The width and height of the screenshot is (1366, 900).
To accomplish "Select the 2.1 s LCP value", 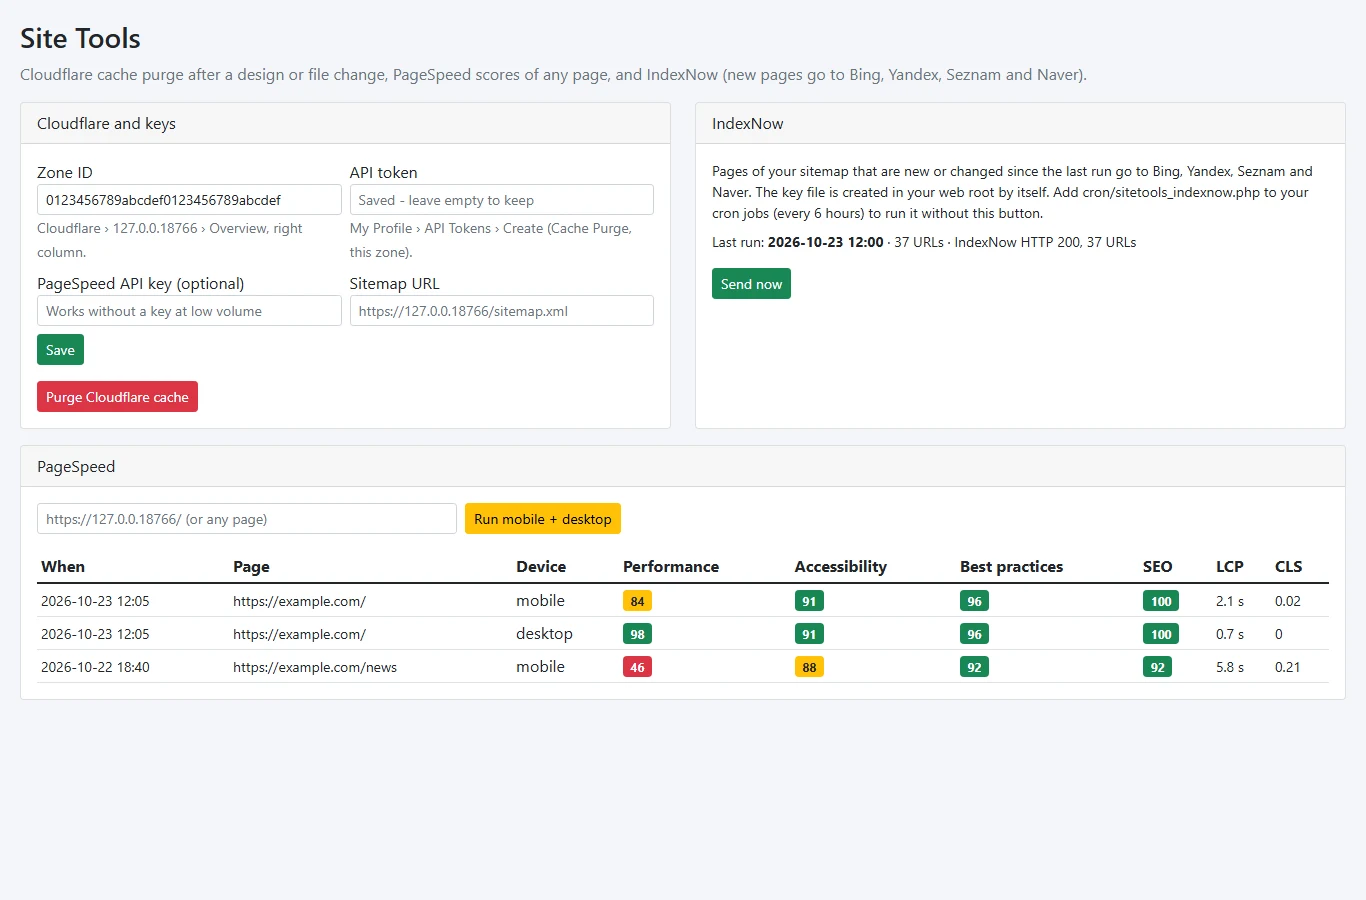I will tap(1230, 601).
